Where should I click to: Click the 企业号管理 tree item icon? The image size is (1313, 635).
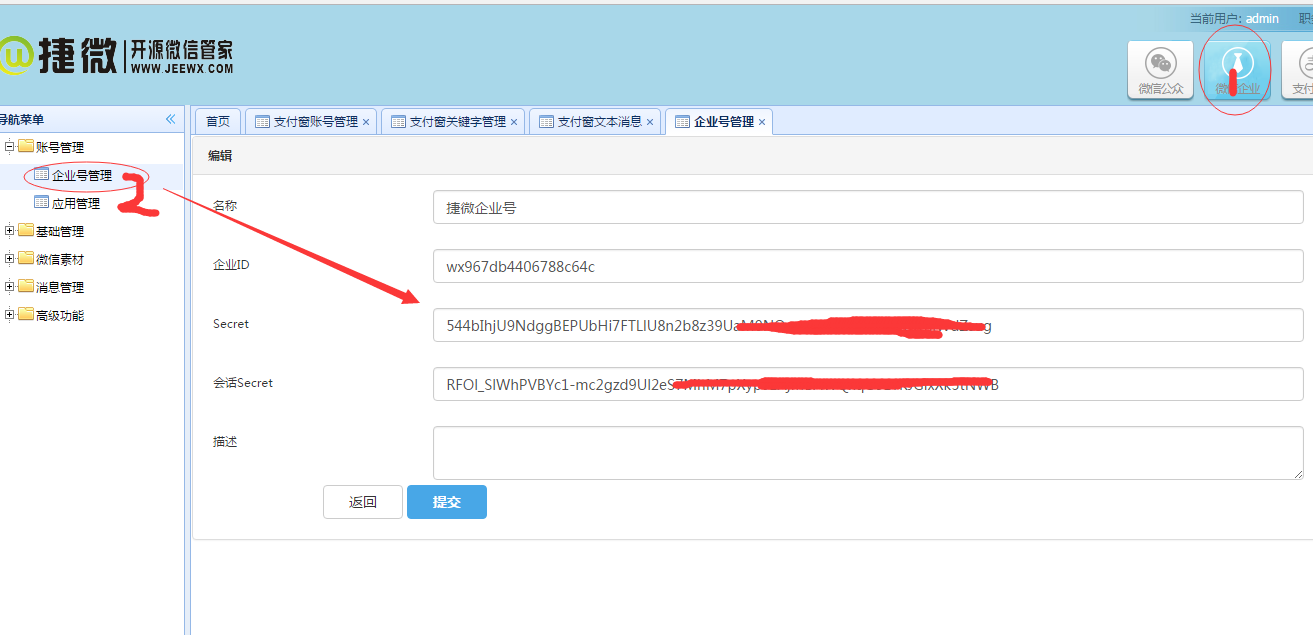(x=41, y=174)
